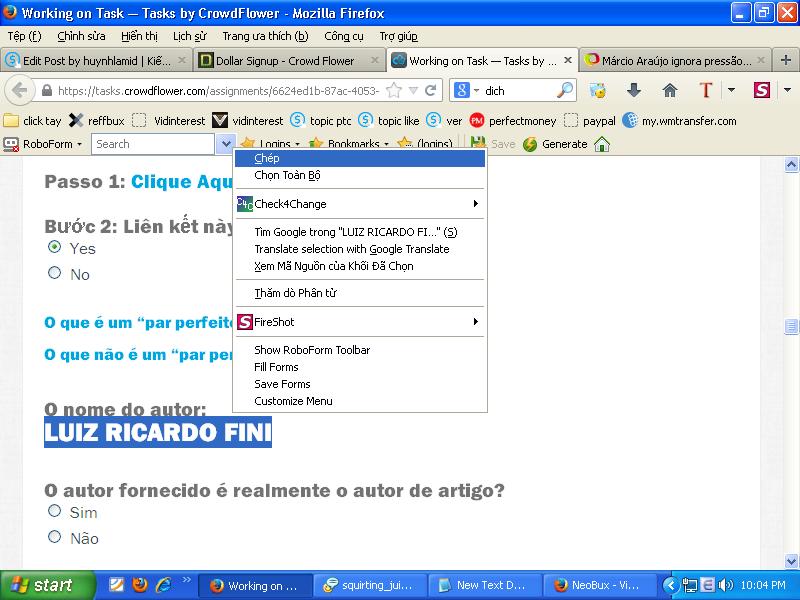Open the topic ptc bookmark
Screen dimensions: 800x600
pos(321,121)
